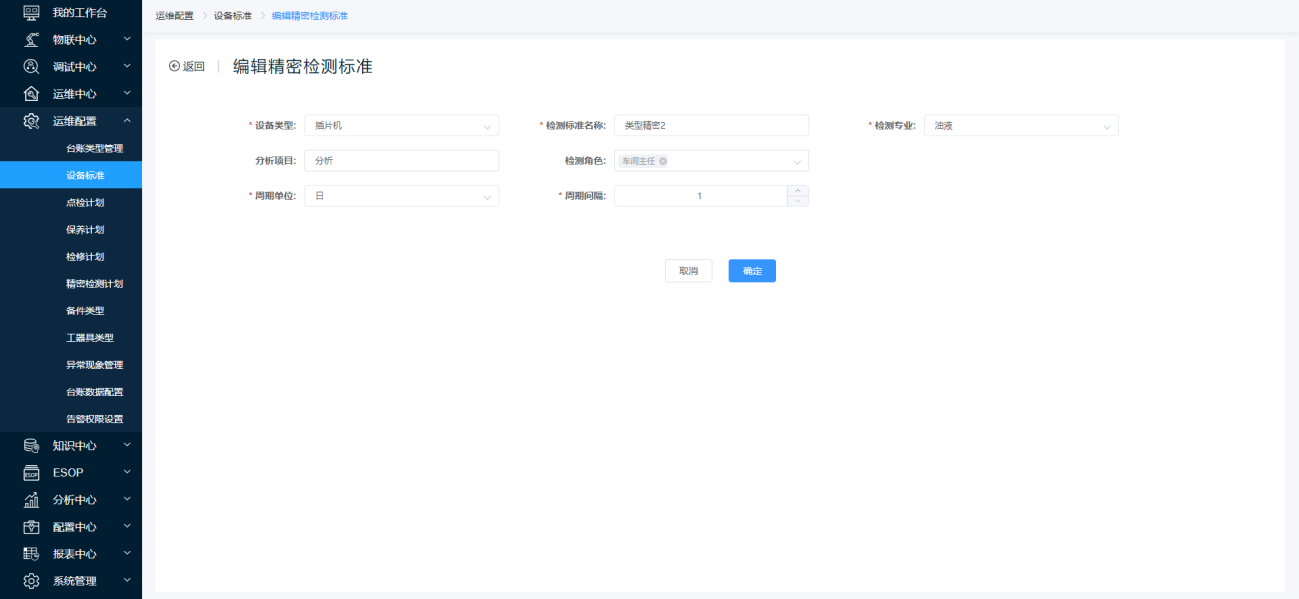The height and width of the screenshot is (599, 1299).
Task: Remove the 车间主任 tag from 检测角色
Action: pos(663,161)
